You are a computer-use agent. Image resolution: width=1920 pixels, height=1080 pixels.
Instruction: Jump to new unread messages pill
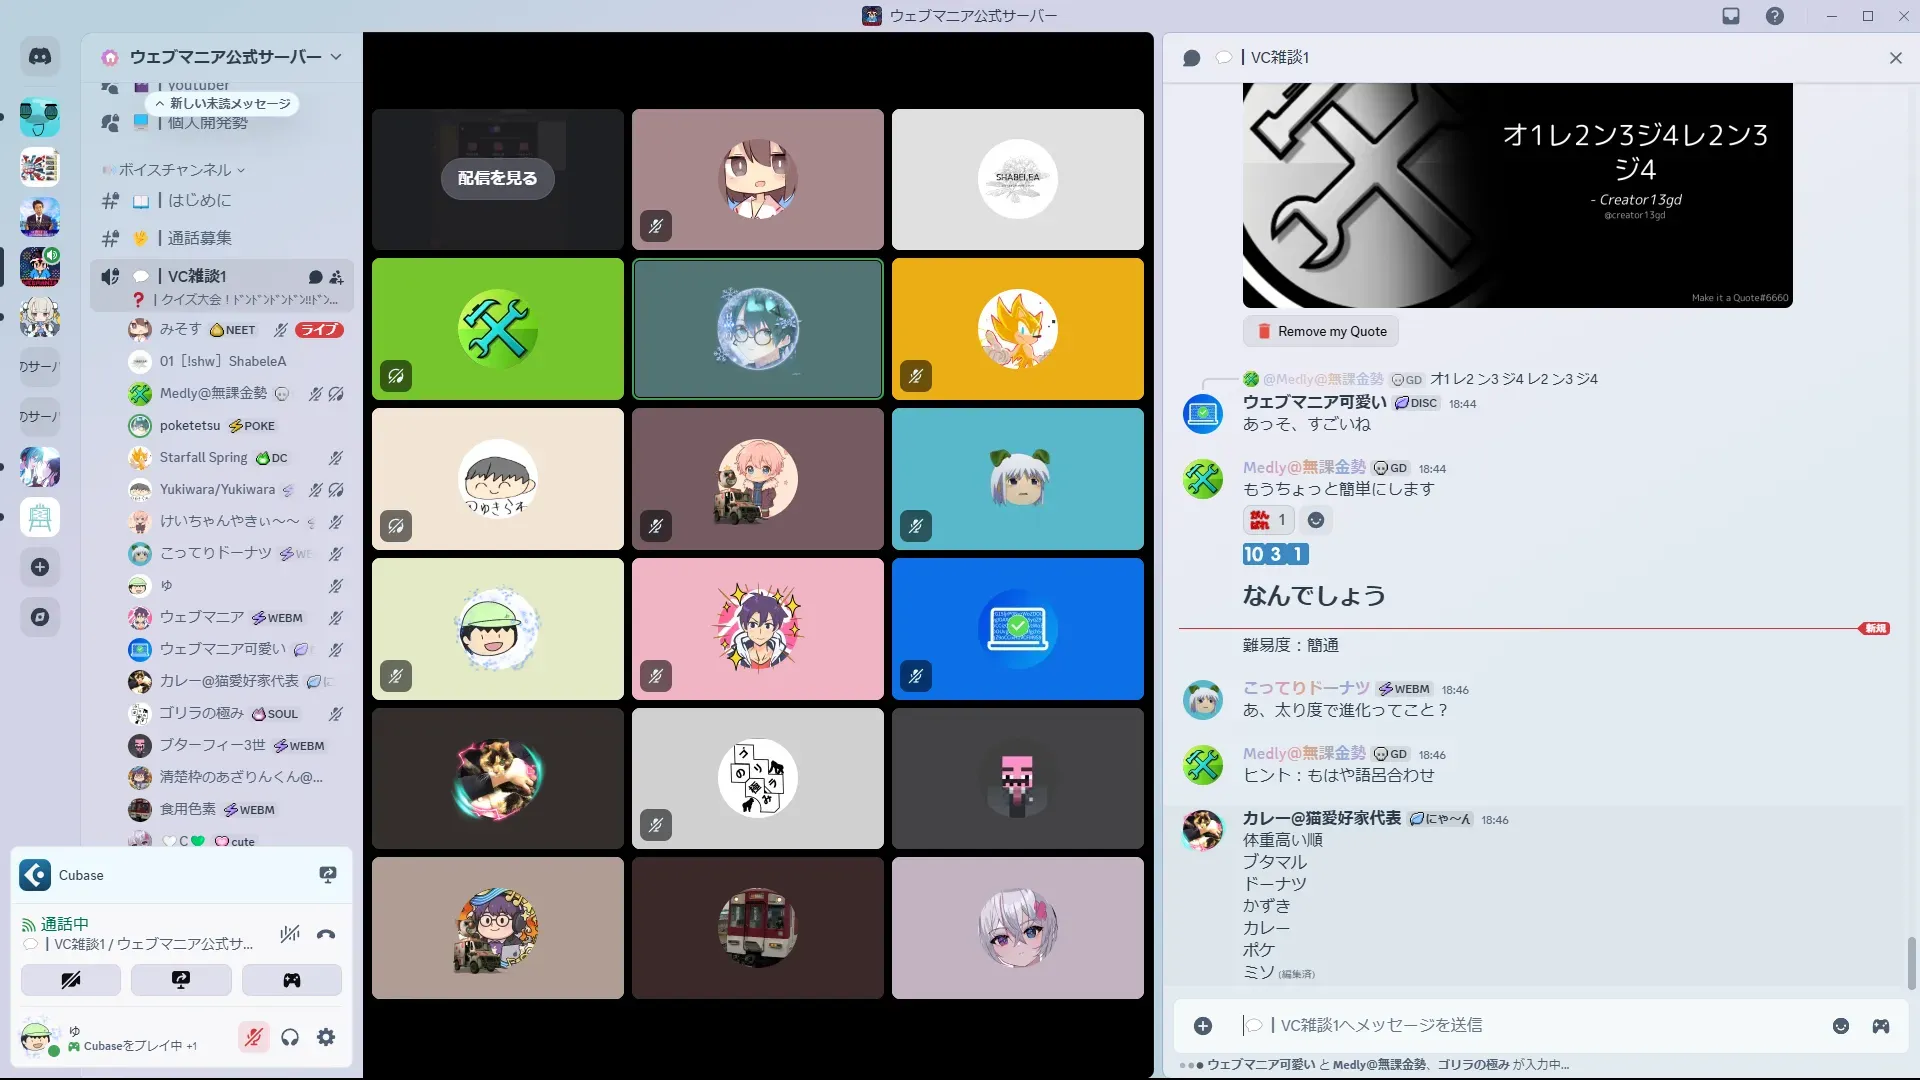pos(223,104)
